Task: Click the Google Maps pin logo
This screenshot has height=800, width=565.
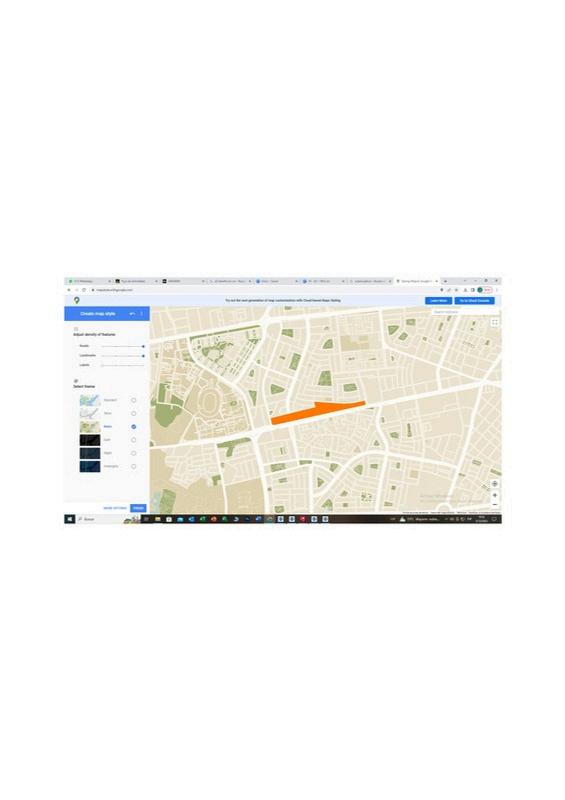Action: coord(77,301)
